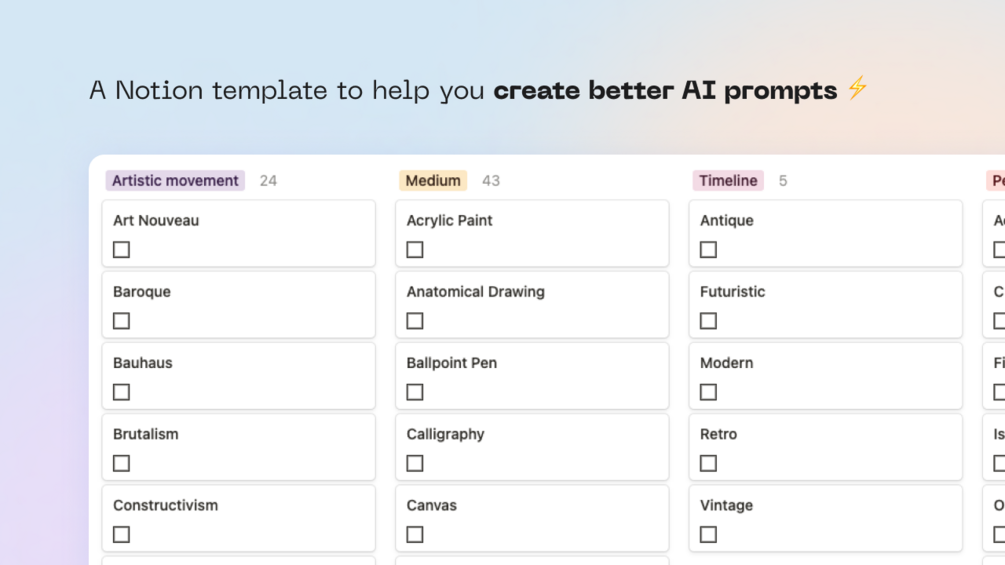Tick the Antique checkbox
This screenshot has height=565, width=1005.
point(709,250)
